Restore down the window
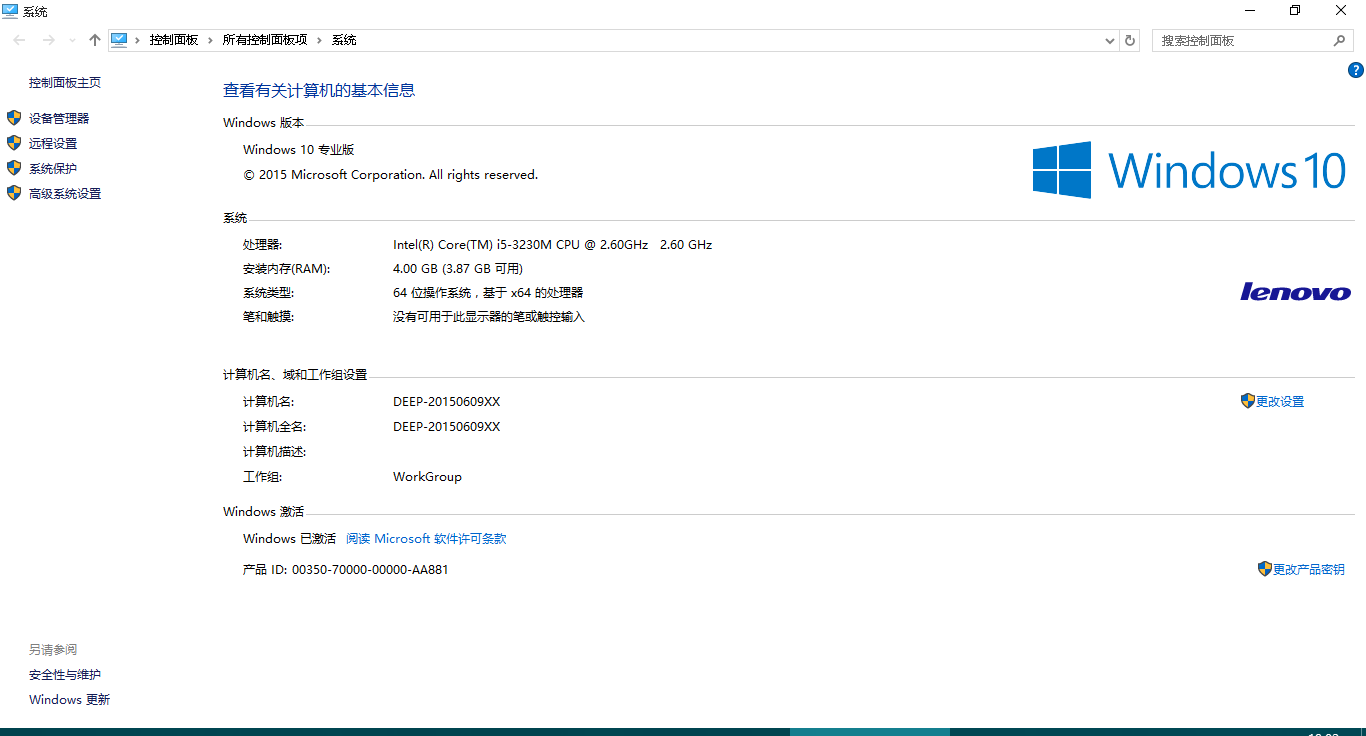This screenshot has height=736, width=1366. pos(1295,10)
